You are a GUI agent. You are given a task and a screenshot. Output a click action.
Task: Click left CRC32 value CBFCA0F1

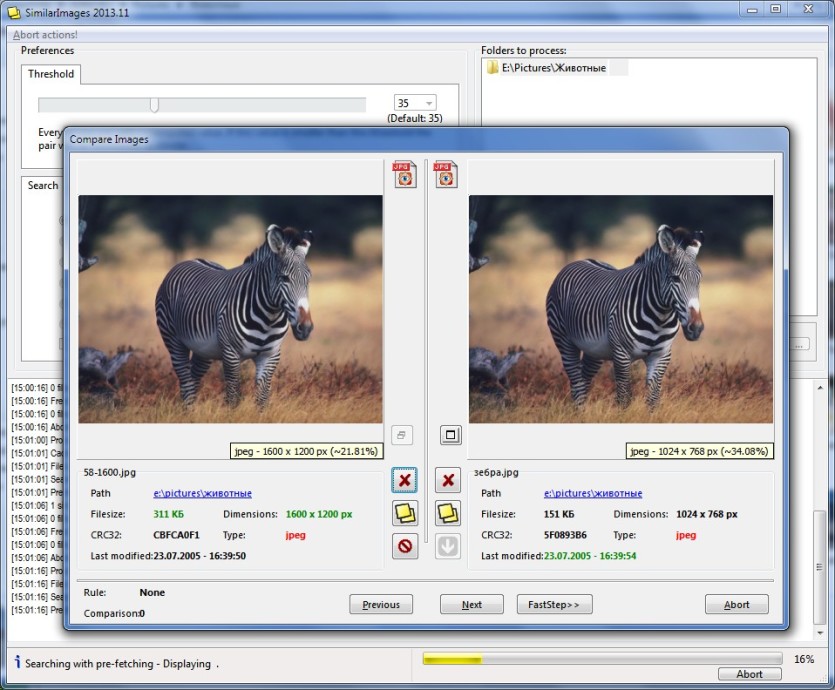[x=176, y=535]
